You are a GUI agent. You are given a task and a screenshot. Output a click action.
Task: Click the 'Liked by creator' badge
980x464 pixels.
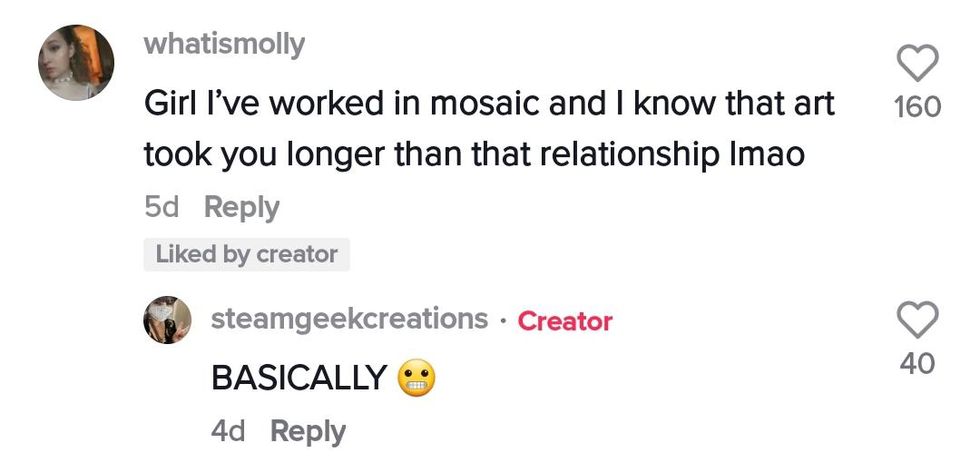coord(247,254)
